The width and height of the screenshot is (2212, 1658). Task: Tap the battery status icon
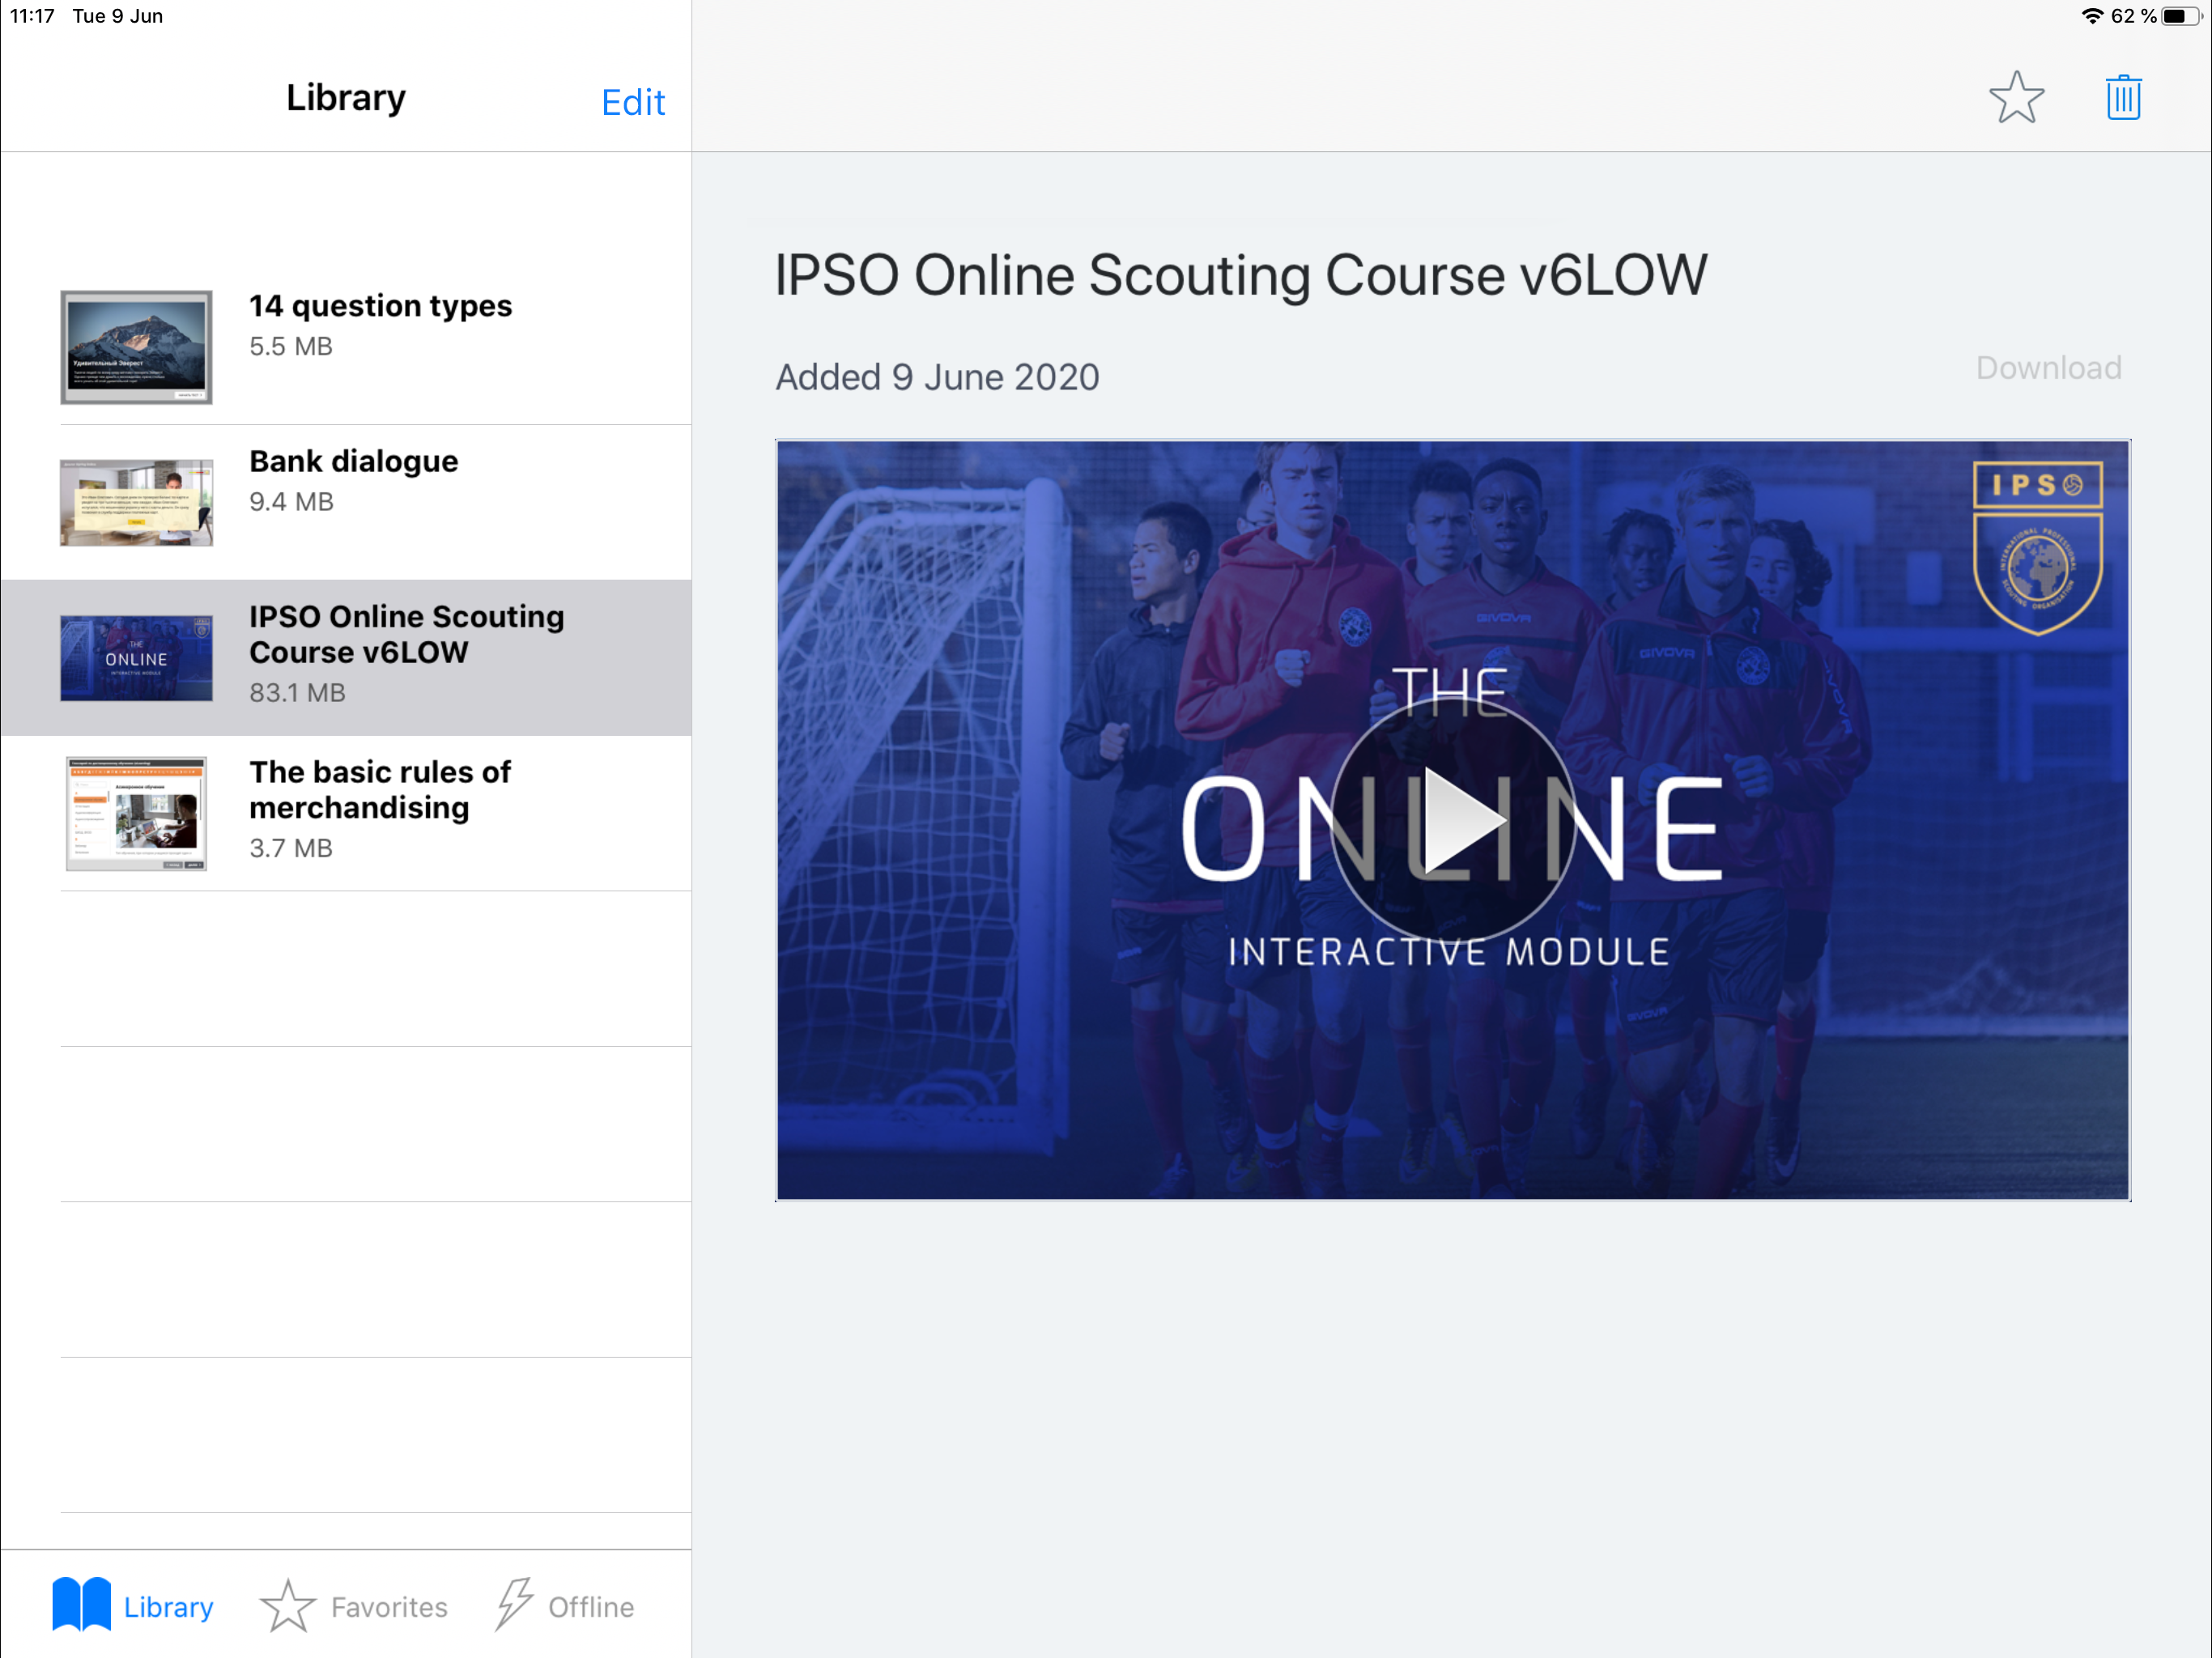point(2183,16)
